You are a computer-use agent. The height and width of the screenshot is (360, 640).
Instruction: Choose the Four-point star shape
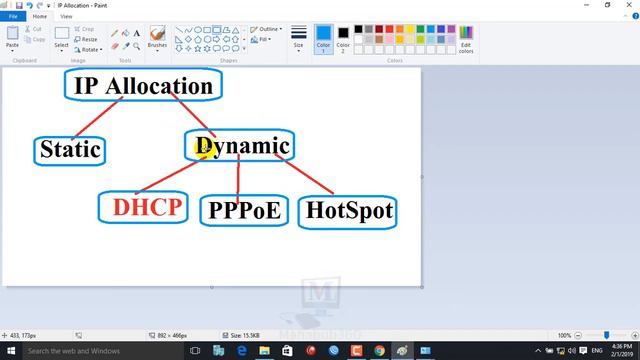(188, 49)
